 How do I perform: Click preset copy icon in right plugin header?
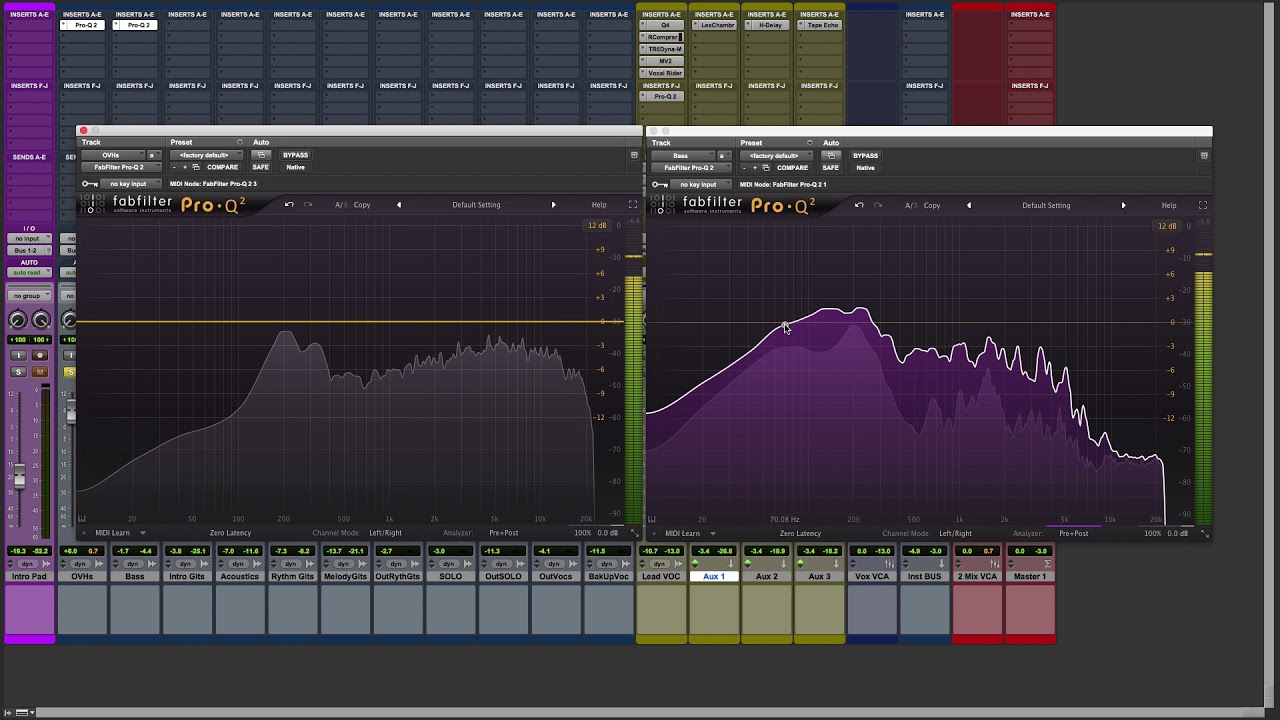(766, 167)
